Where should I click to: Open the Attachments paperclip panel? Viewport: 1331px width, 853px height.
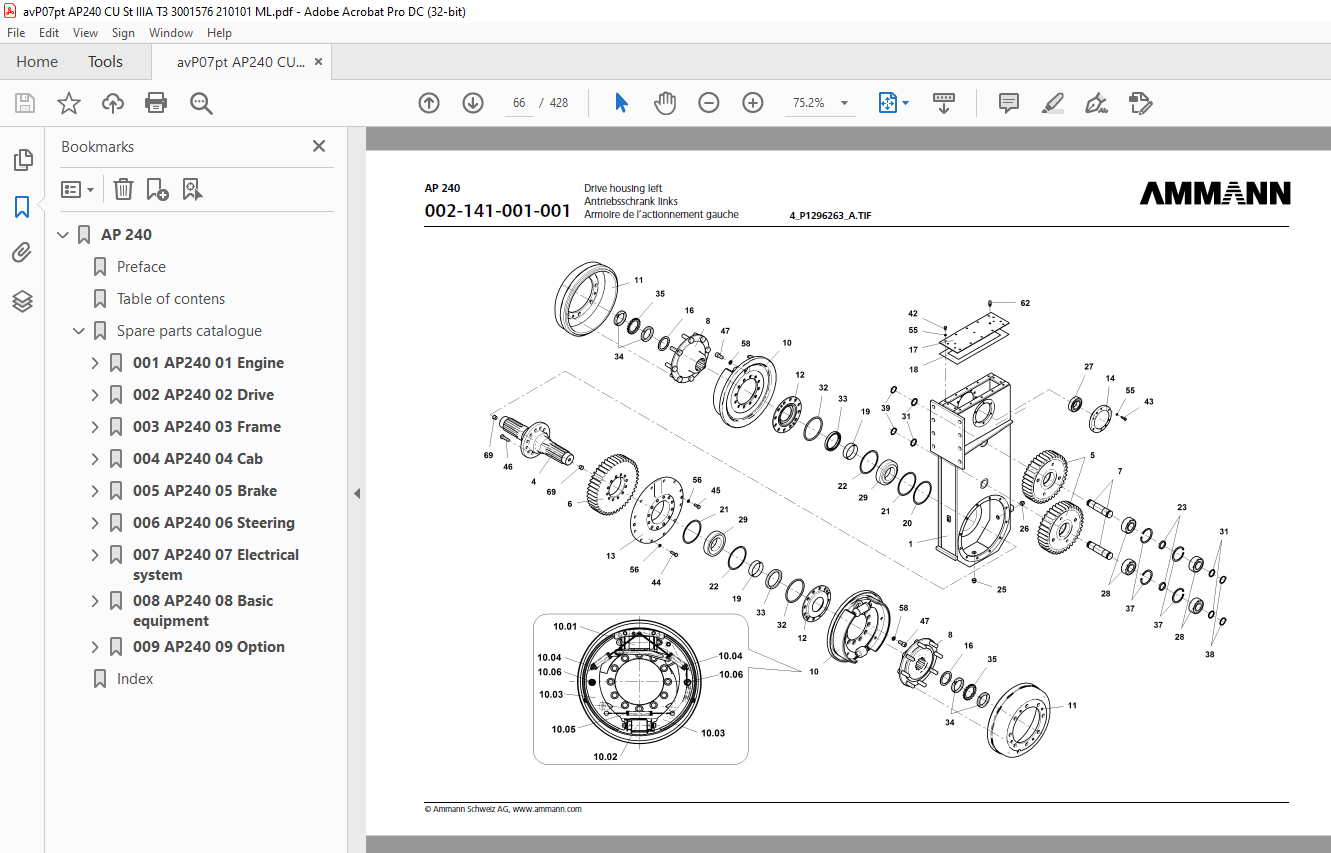(x=22, y=253)
